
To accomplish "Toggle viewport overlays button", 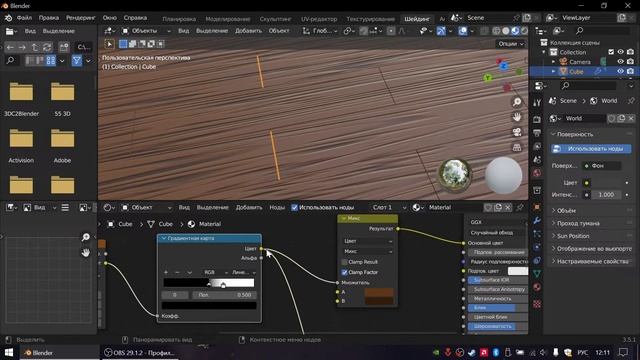I will [462, 31].
